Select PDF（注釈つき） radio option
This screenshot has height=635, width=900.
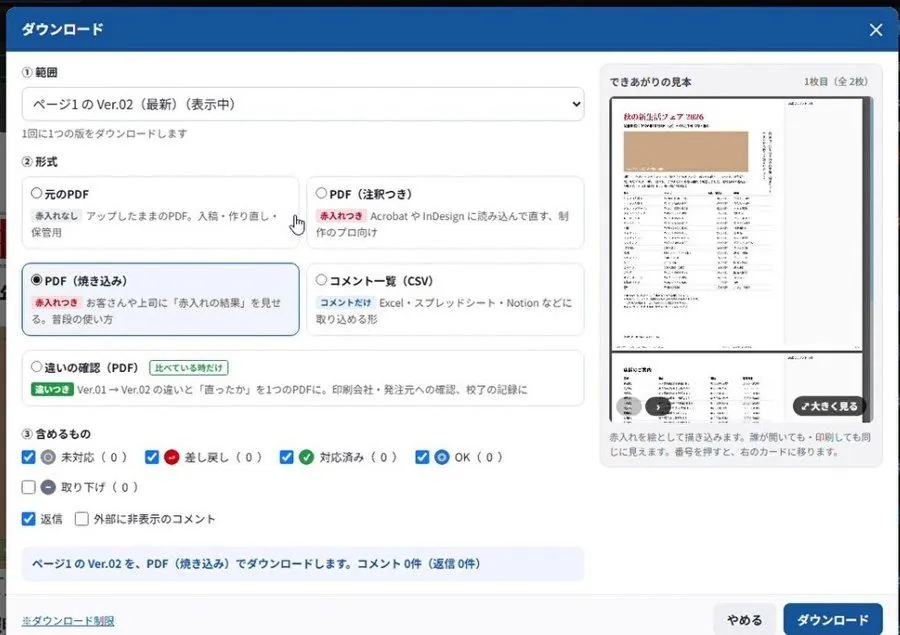pyautogui.click(x=321, y=193)
